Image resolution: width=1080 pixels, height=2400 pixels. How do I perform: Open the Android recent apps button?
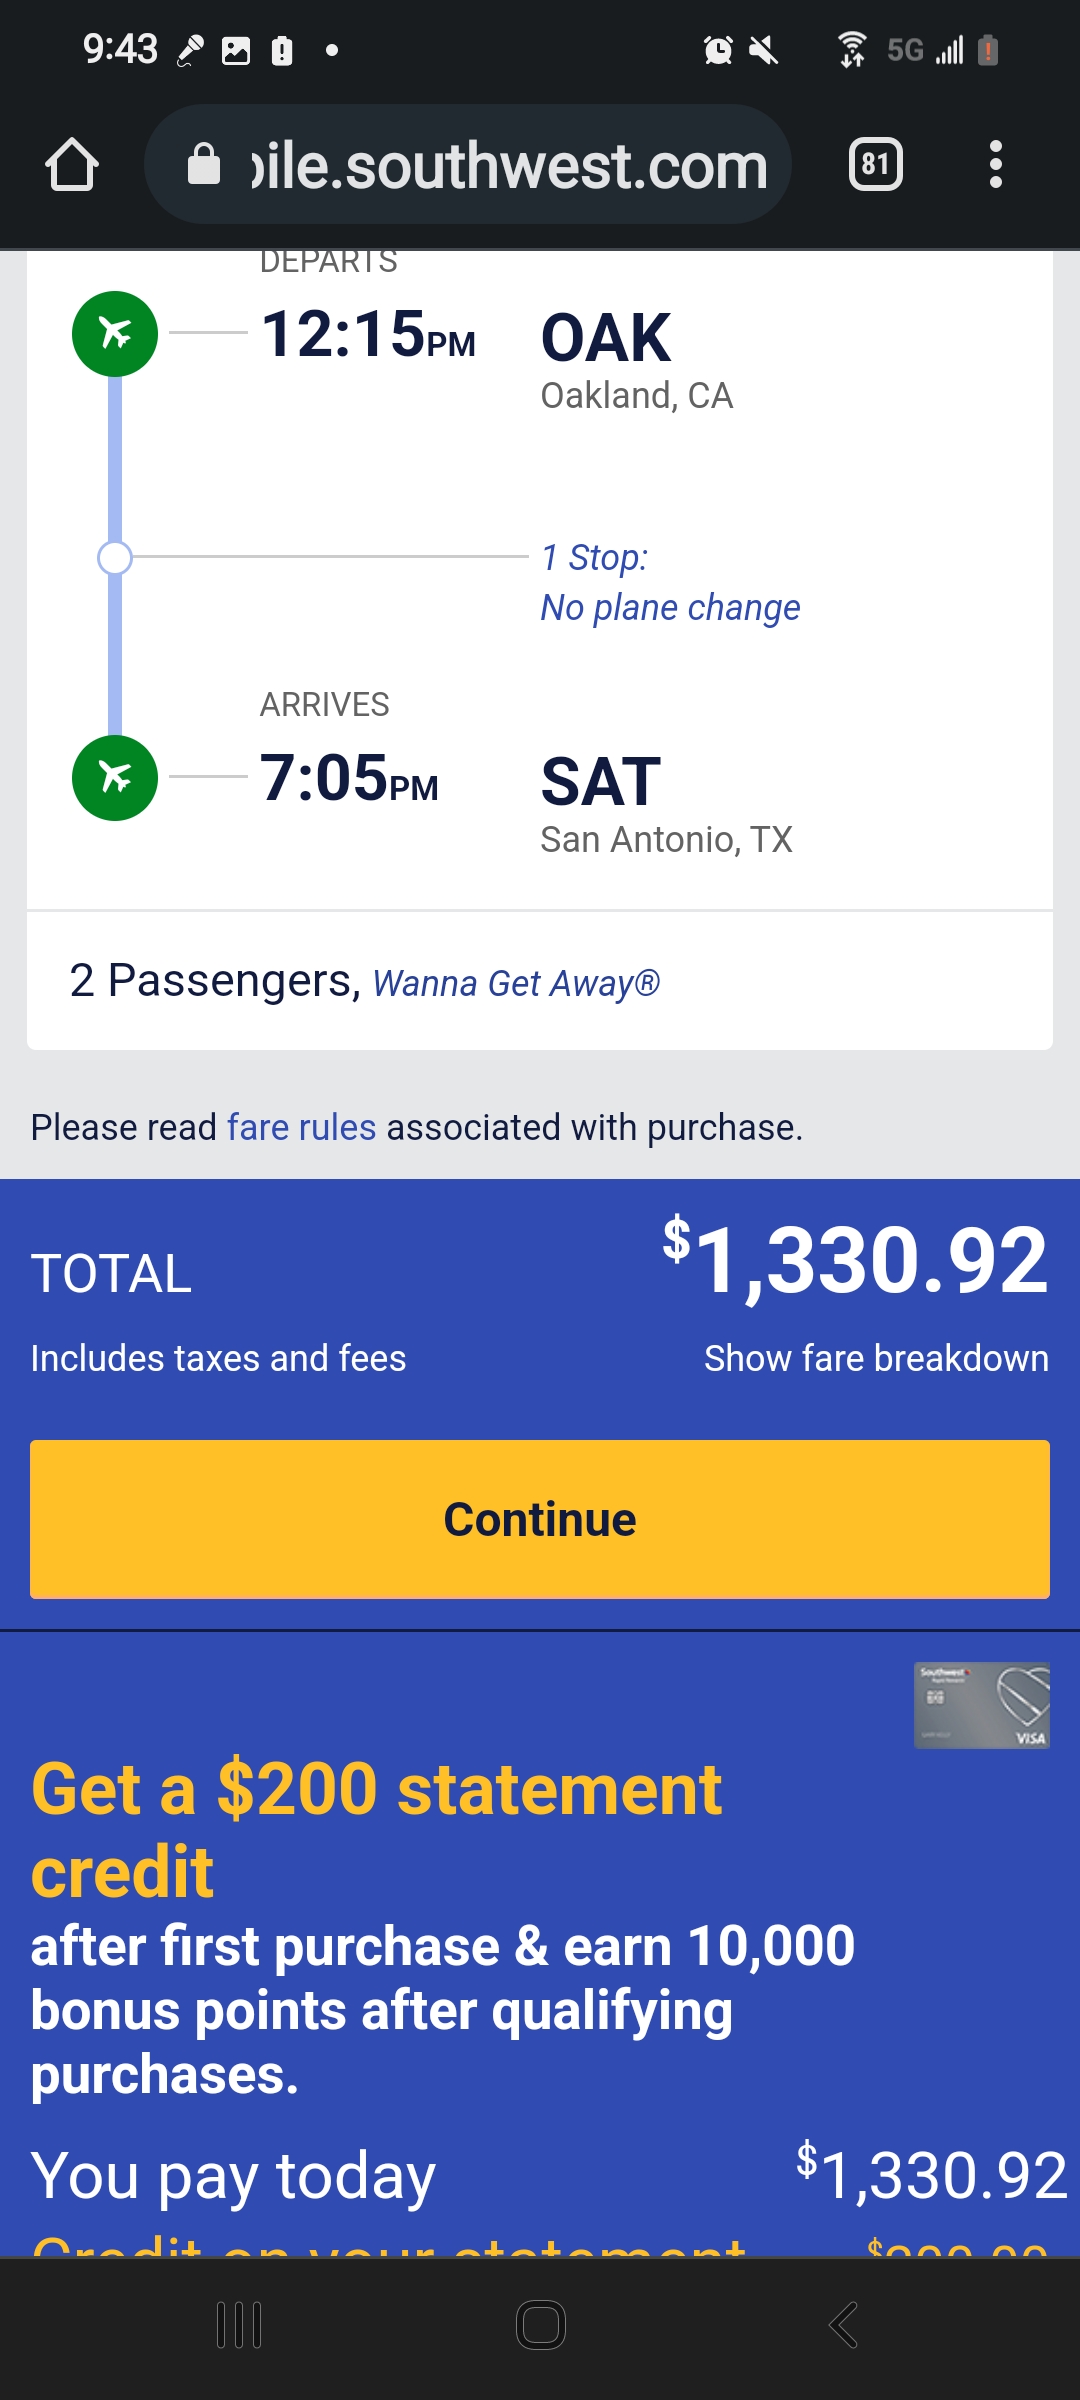239,2325
